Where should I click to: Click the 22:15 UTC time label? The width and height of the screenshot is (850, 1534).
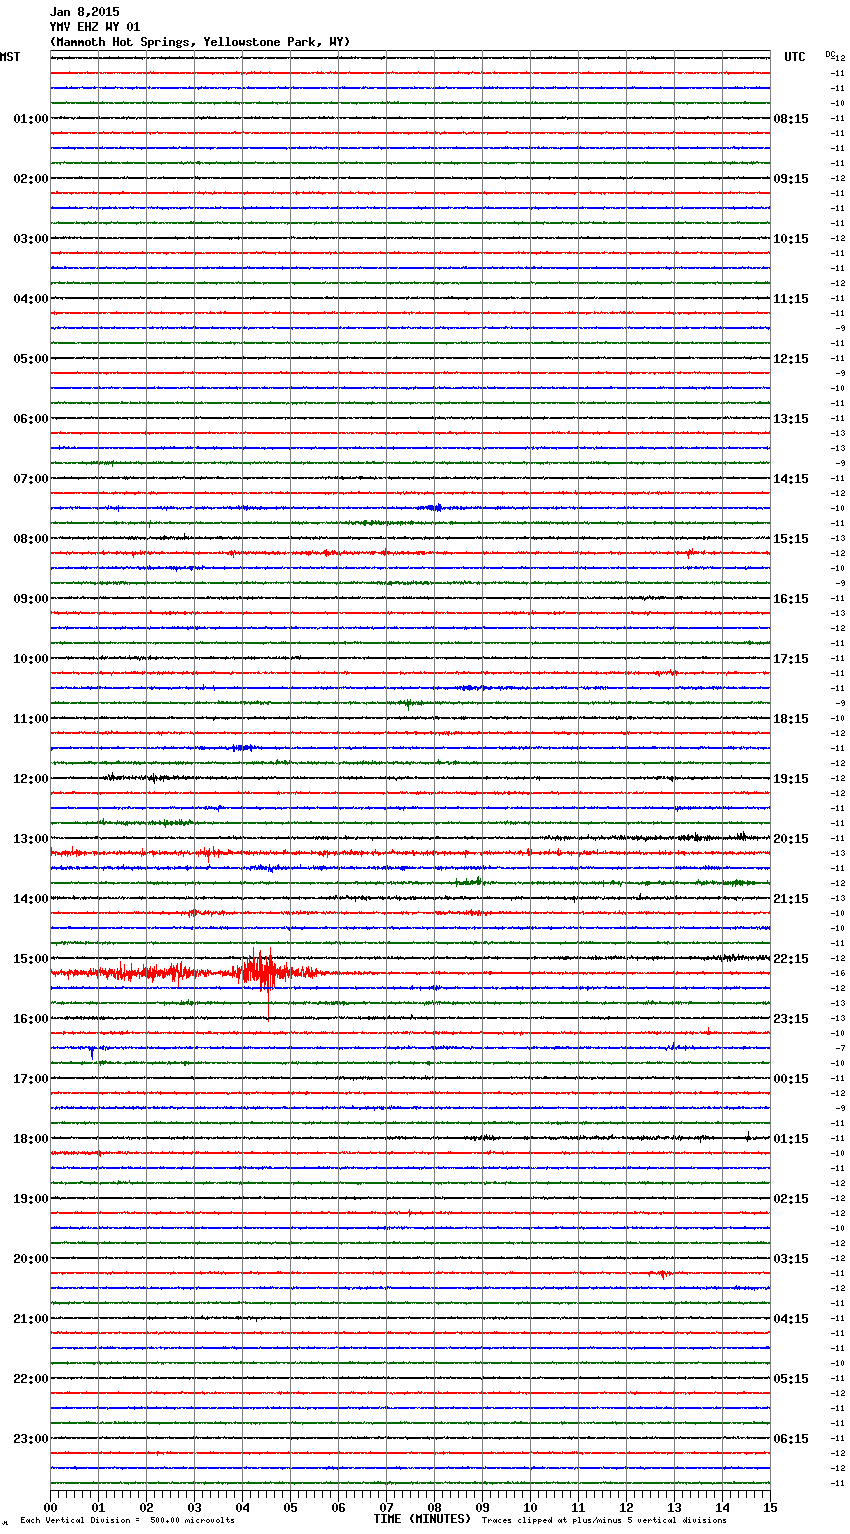tap(791, 959)
